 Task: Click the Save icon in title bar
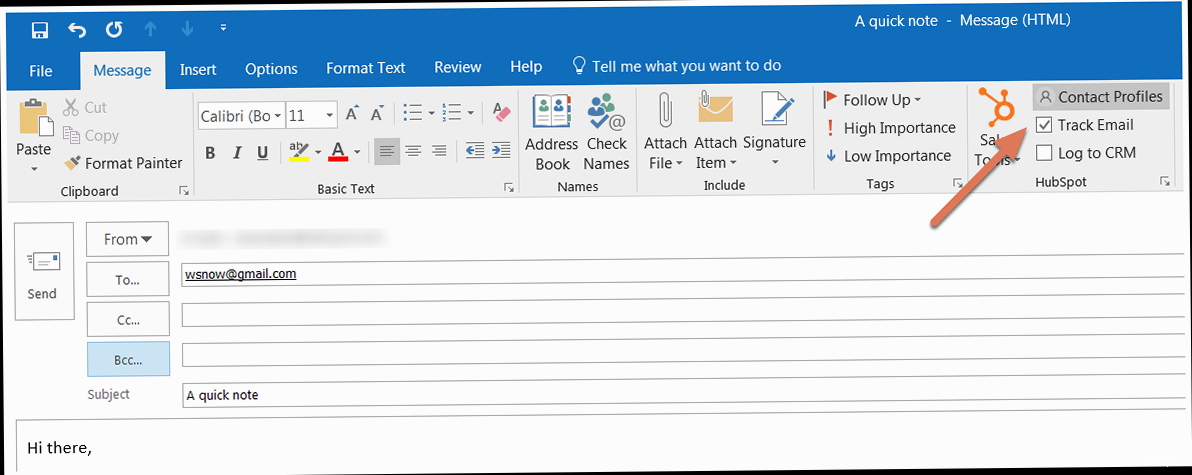click(x=40, y=28)
